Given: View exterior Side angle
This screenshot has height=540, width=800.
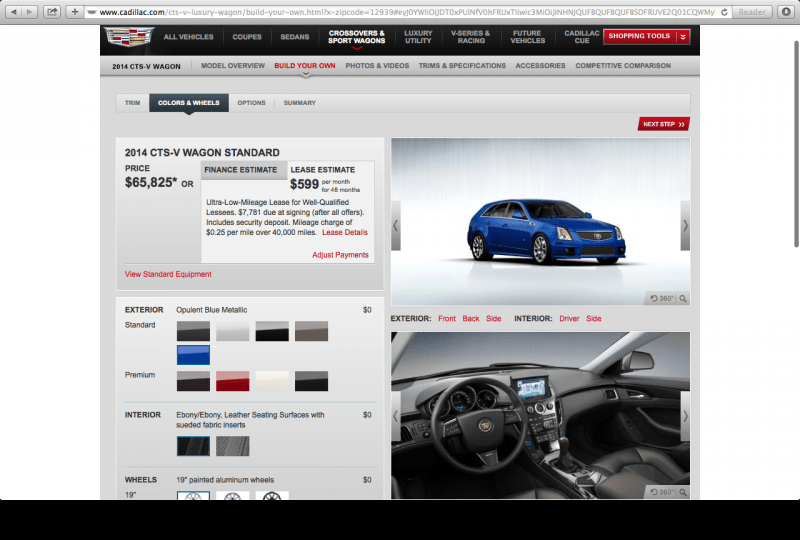Looking at the screenshot, I should pos(493,318).
